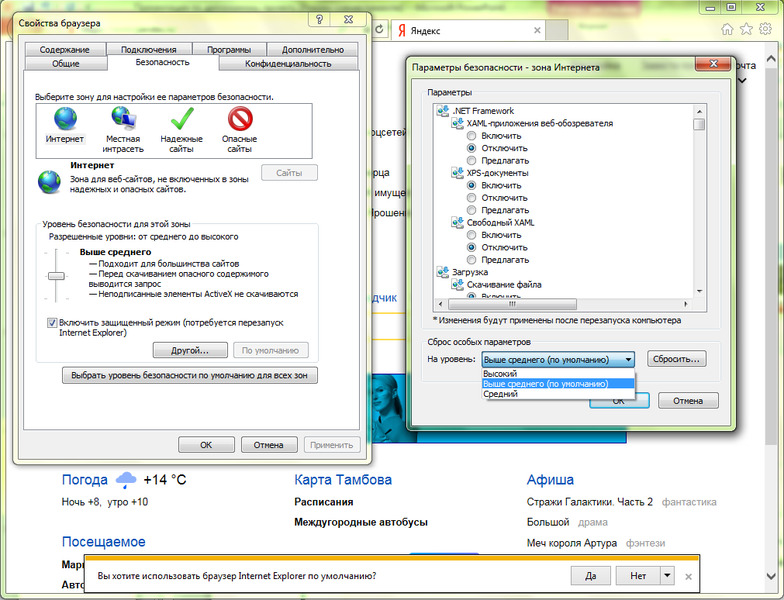Select Предлагать under XAML-приложения веб-обозревателя
The width and height of the screenshot is (784, 600).
pyautogui.click(x=471, y=160)
